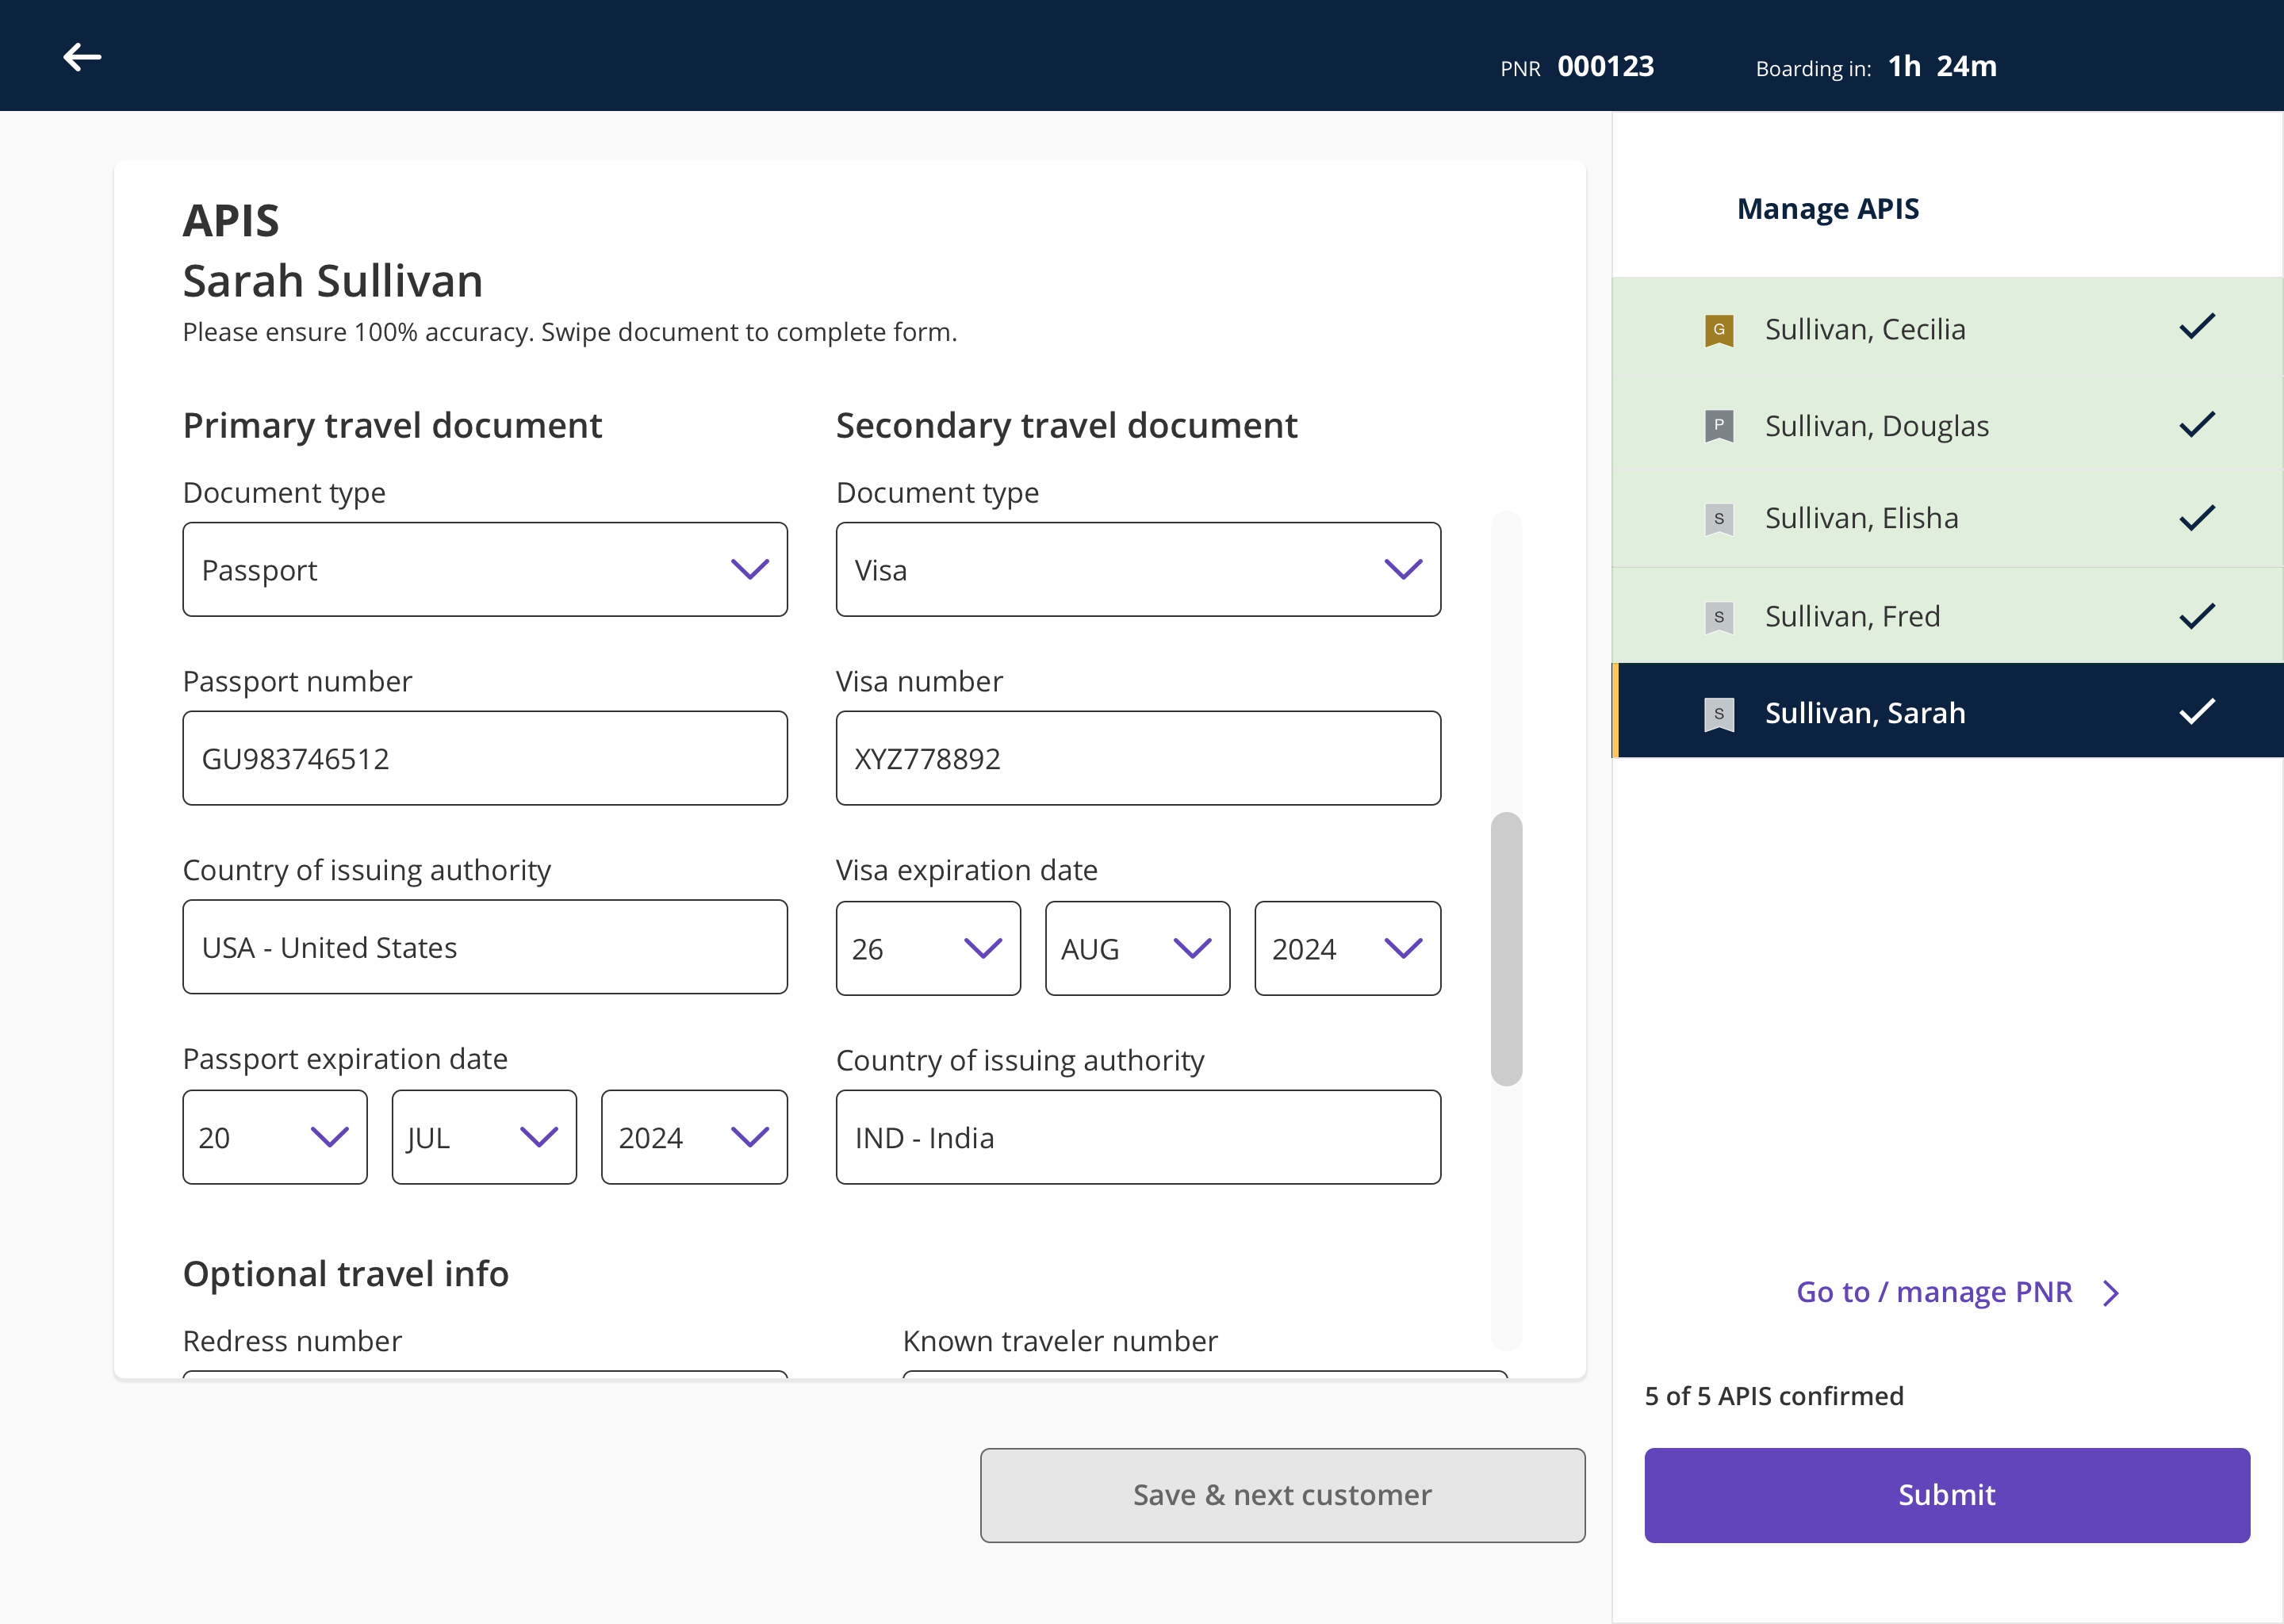Open the passport expiration month dropdown showing JUL
The image size is (2284, 1624).
[484, 1137]
